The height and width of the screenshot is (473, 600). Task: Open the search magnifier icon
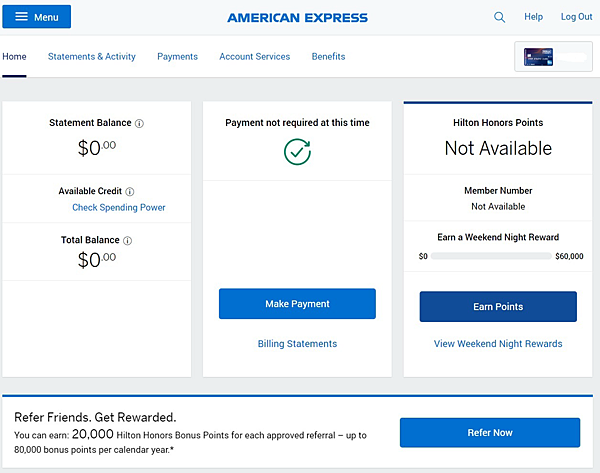(x=499, y=17)
